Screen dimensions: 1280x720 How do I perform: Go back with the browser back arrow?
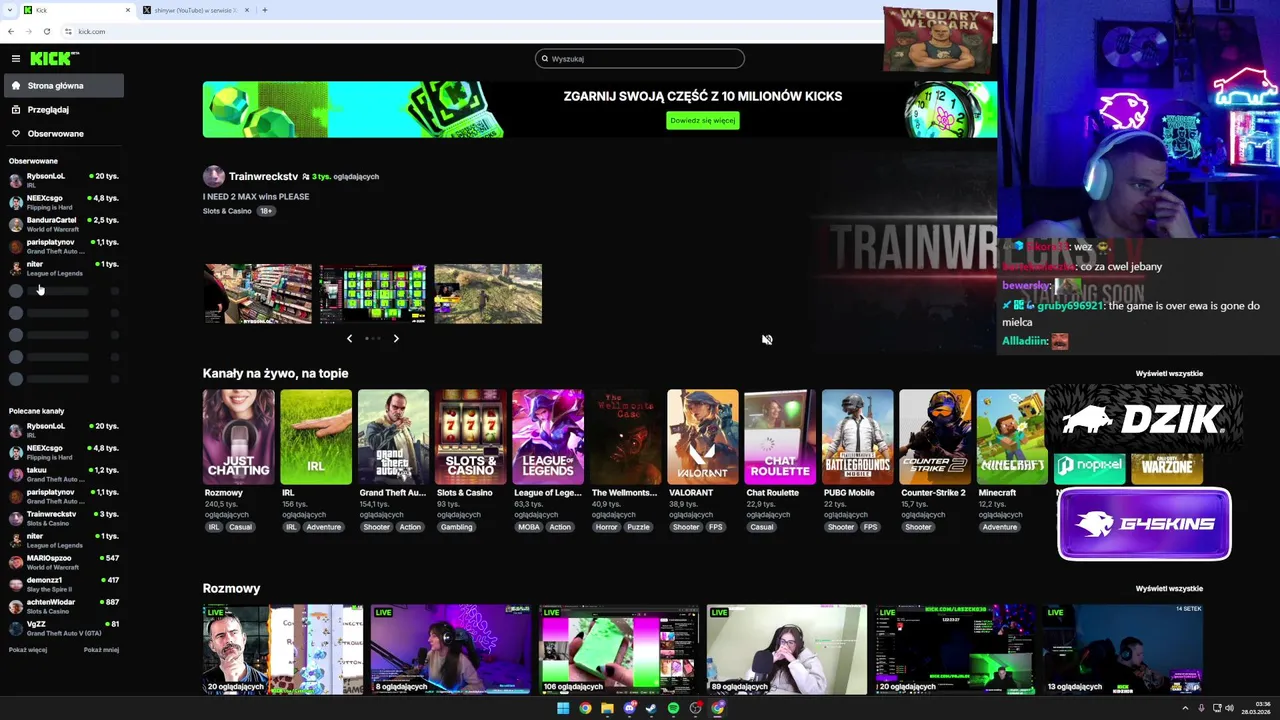tap(11, 31)
